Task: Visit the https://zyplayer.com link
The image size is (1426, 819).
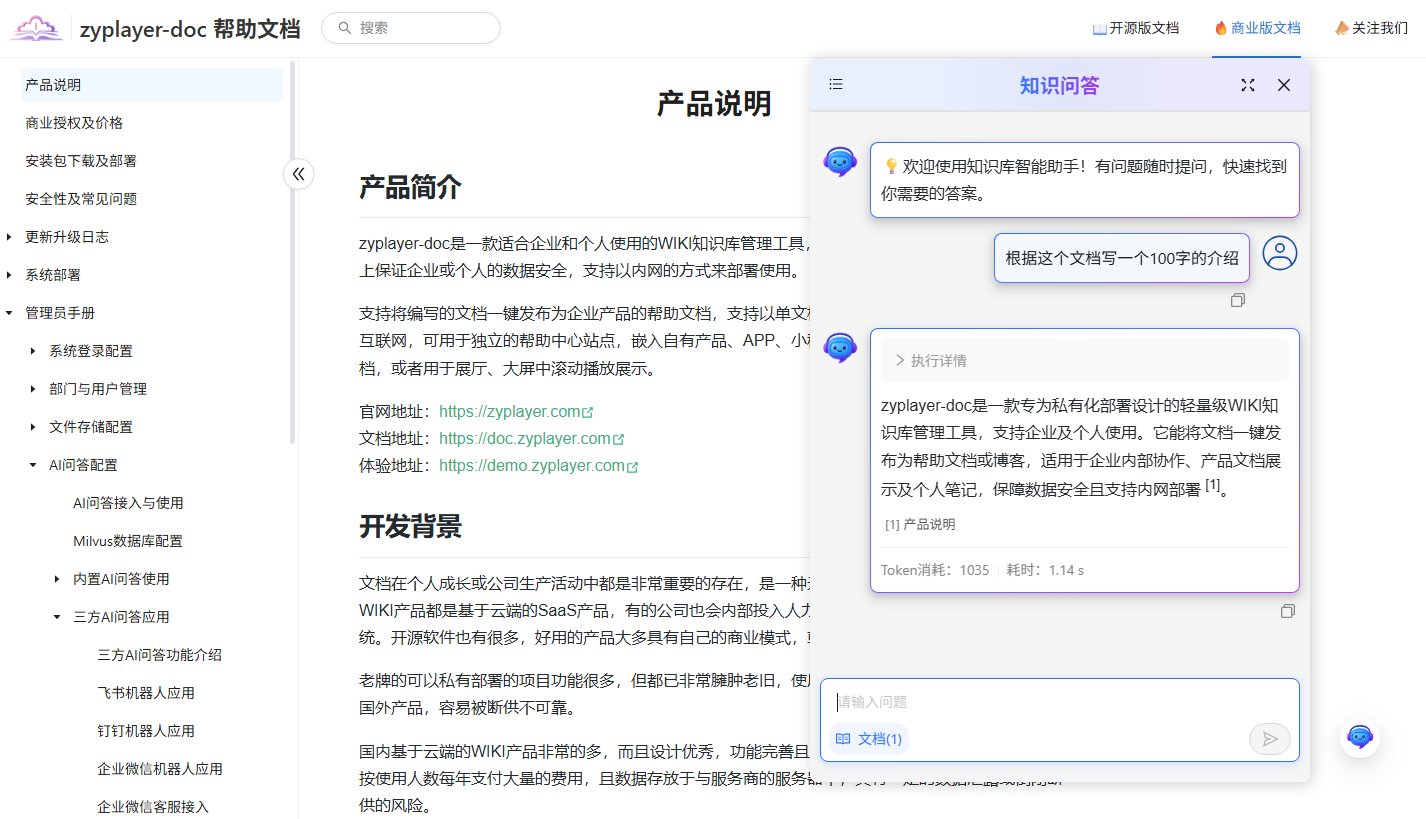Action: pyautogui.click(x=510, y=411)
